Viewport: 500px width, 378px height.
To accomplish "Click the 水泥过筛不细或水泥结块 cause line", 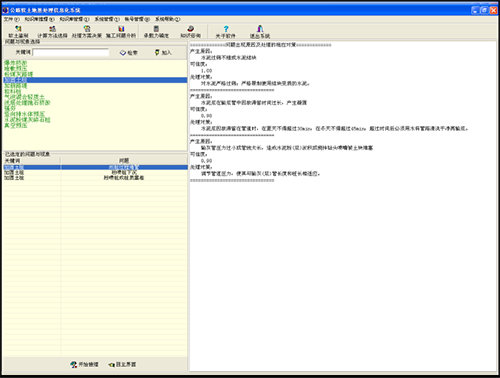I will [229, 58].
